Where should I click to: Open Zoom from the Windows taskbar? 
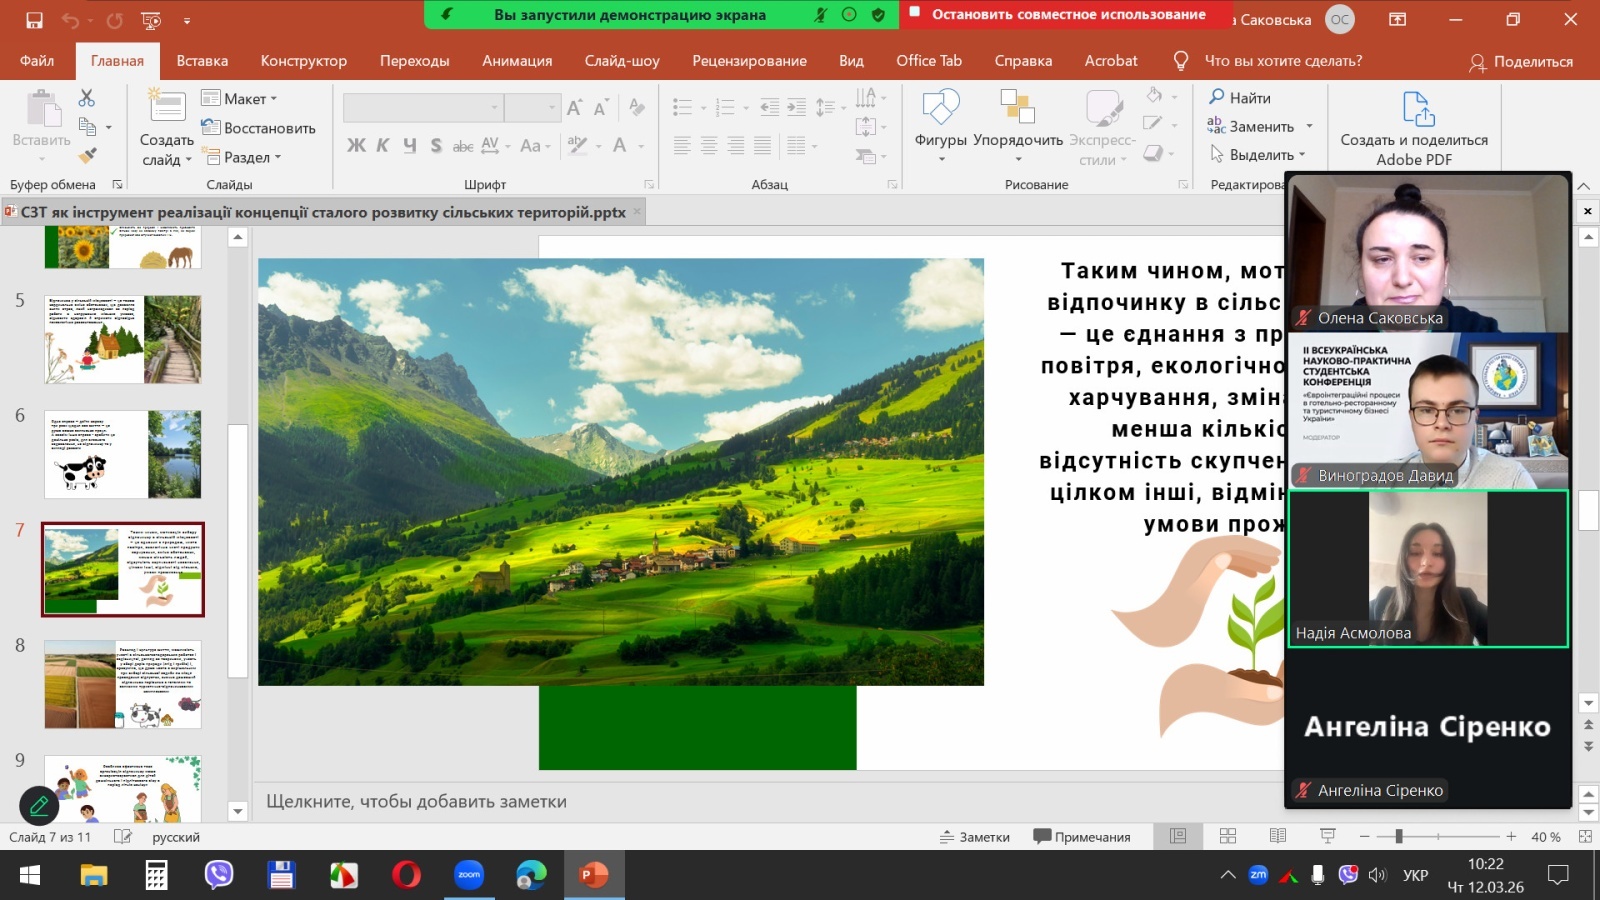[469, 875]
